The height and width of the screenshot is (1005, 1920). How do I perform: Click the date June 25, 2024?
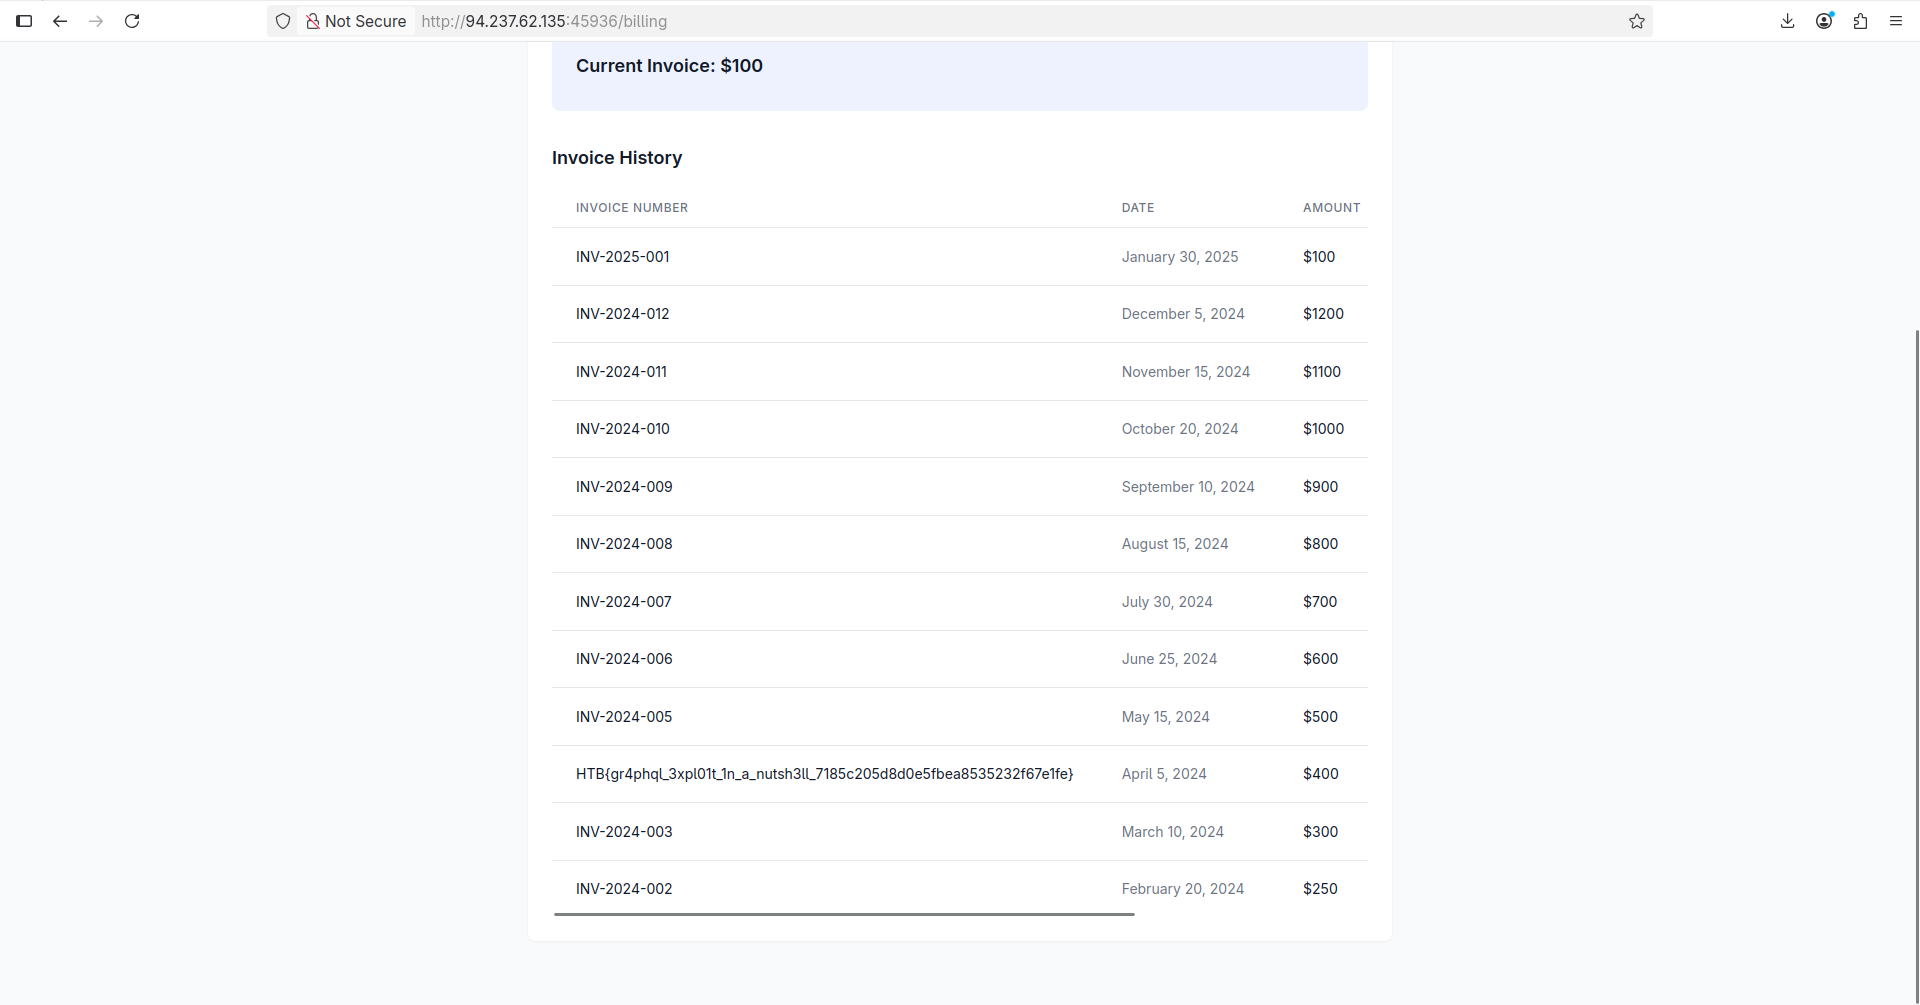coord(1169,659)
